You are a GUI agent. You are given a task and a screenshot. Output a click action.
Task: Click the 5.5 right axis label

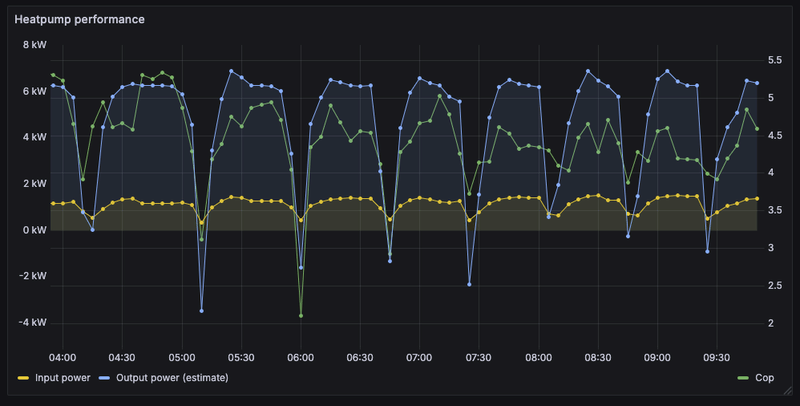774,60
